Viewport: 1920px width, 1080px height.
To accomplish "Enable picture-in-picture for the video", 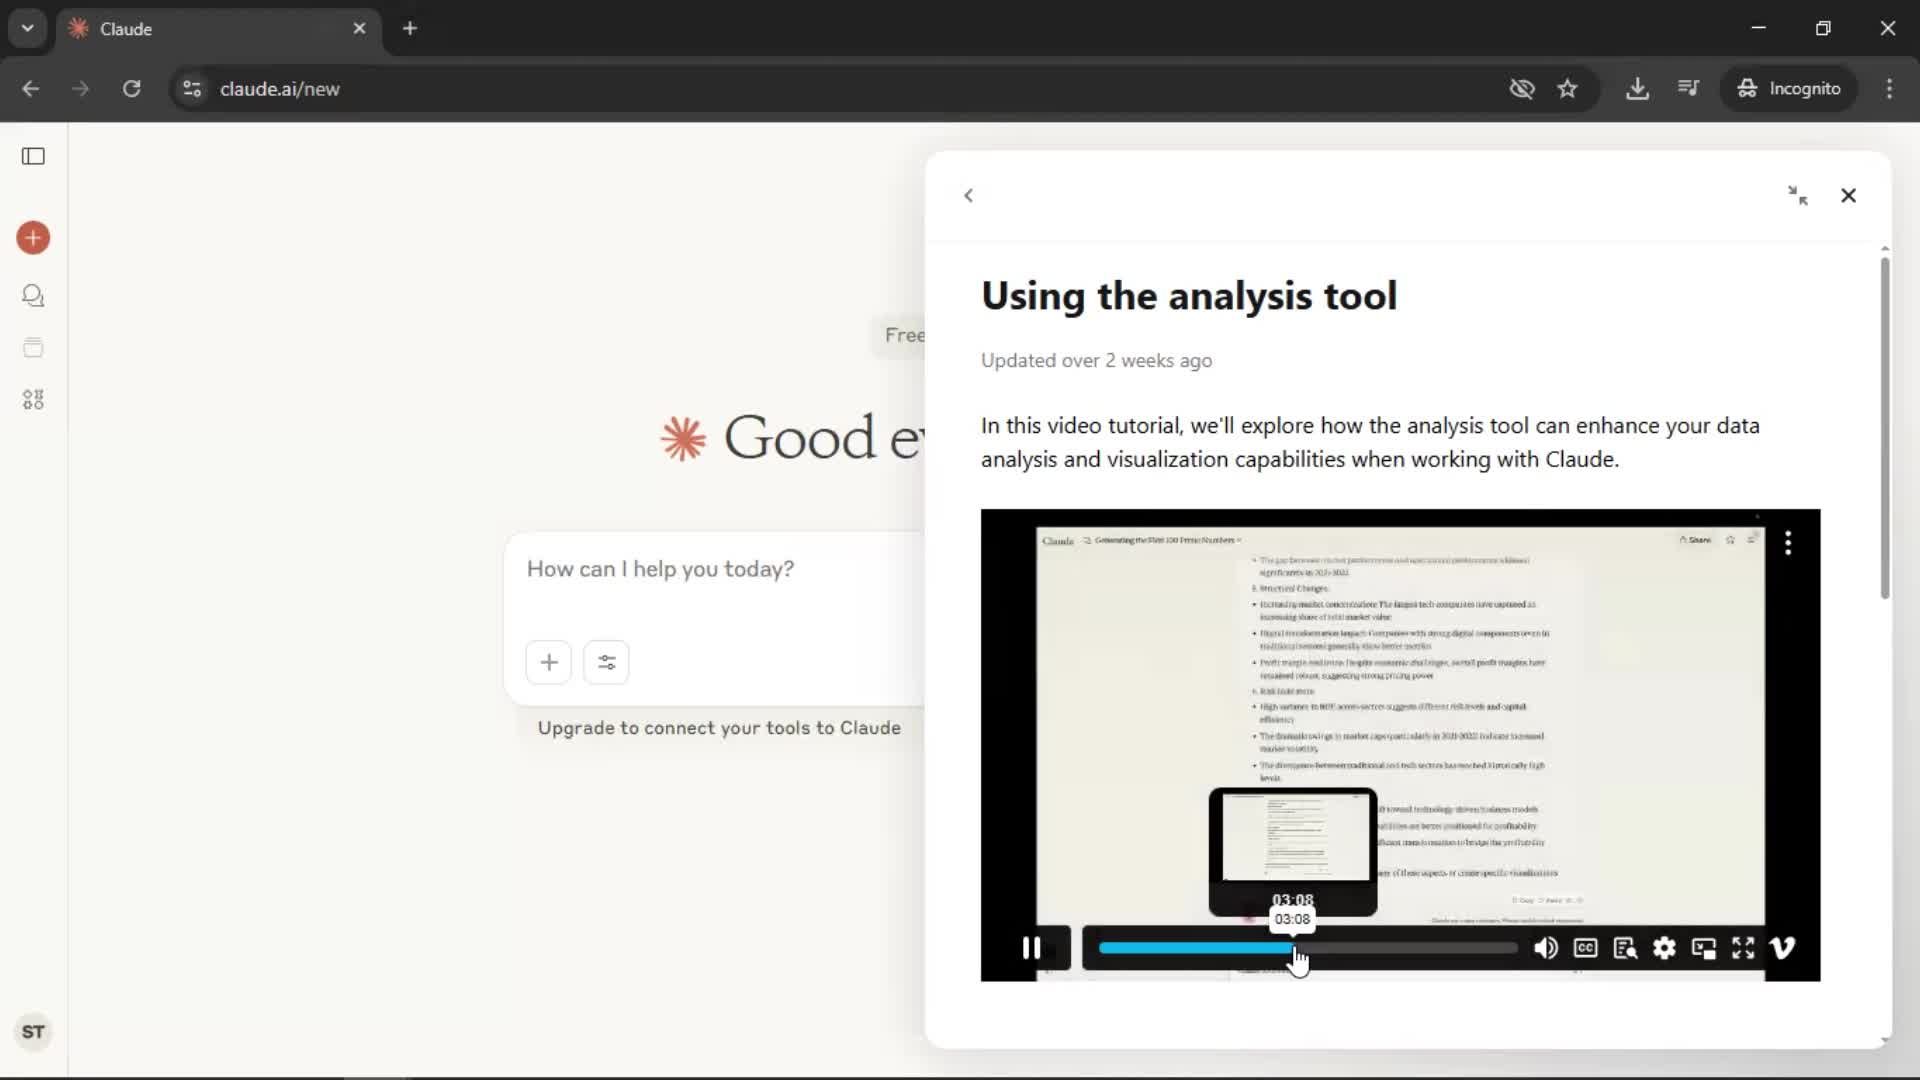I will (x=1703, y=948).
